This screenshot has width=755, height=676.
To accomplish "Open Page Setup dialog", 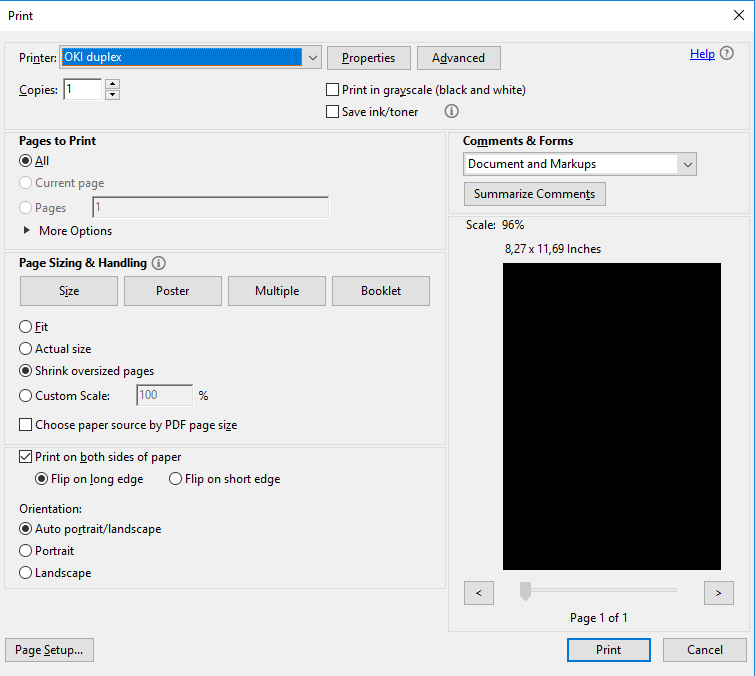I will point(49,650).
